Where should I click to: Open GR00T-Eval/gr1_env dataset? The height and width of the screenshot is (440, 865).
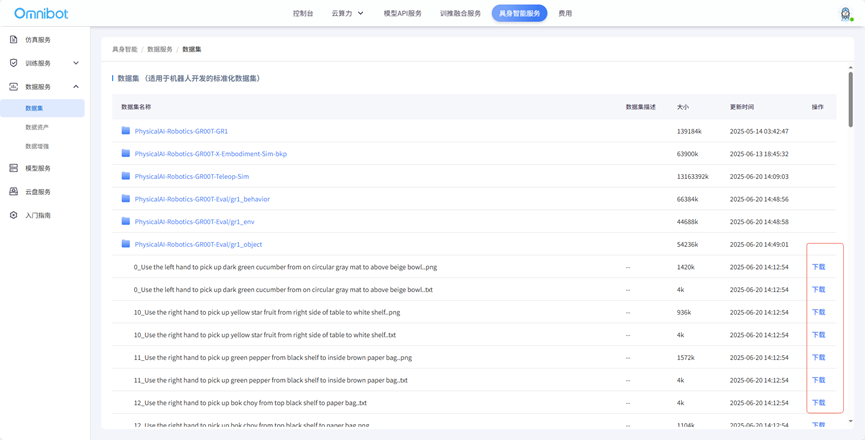[x=194, y=222]
